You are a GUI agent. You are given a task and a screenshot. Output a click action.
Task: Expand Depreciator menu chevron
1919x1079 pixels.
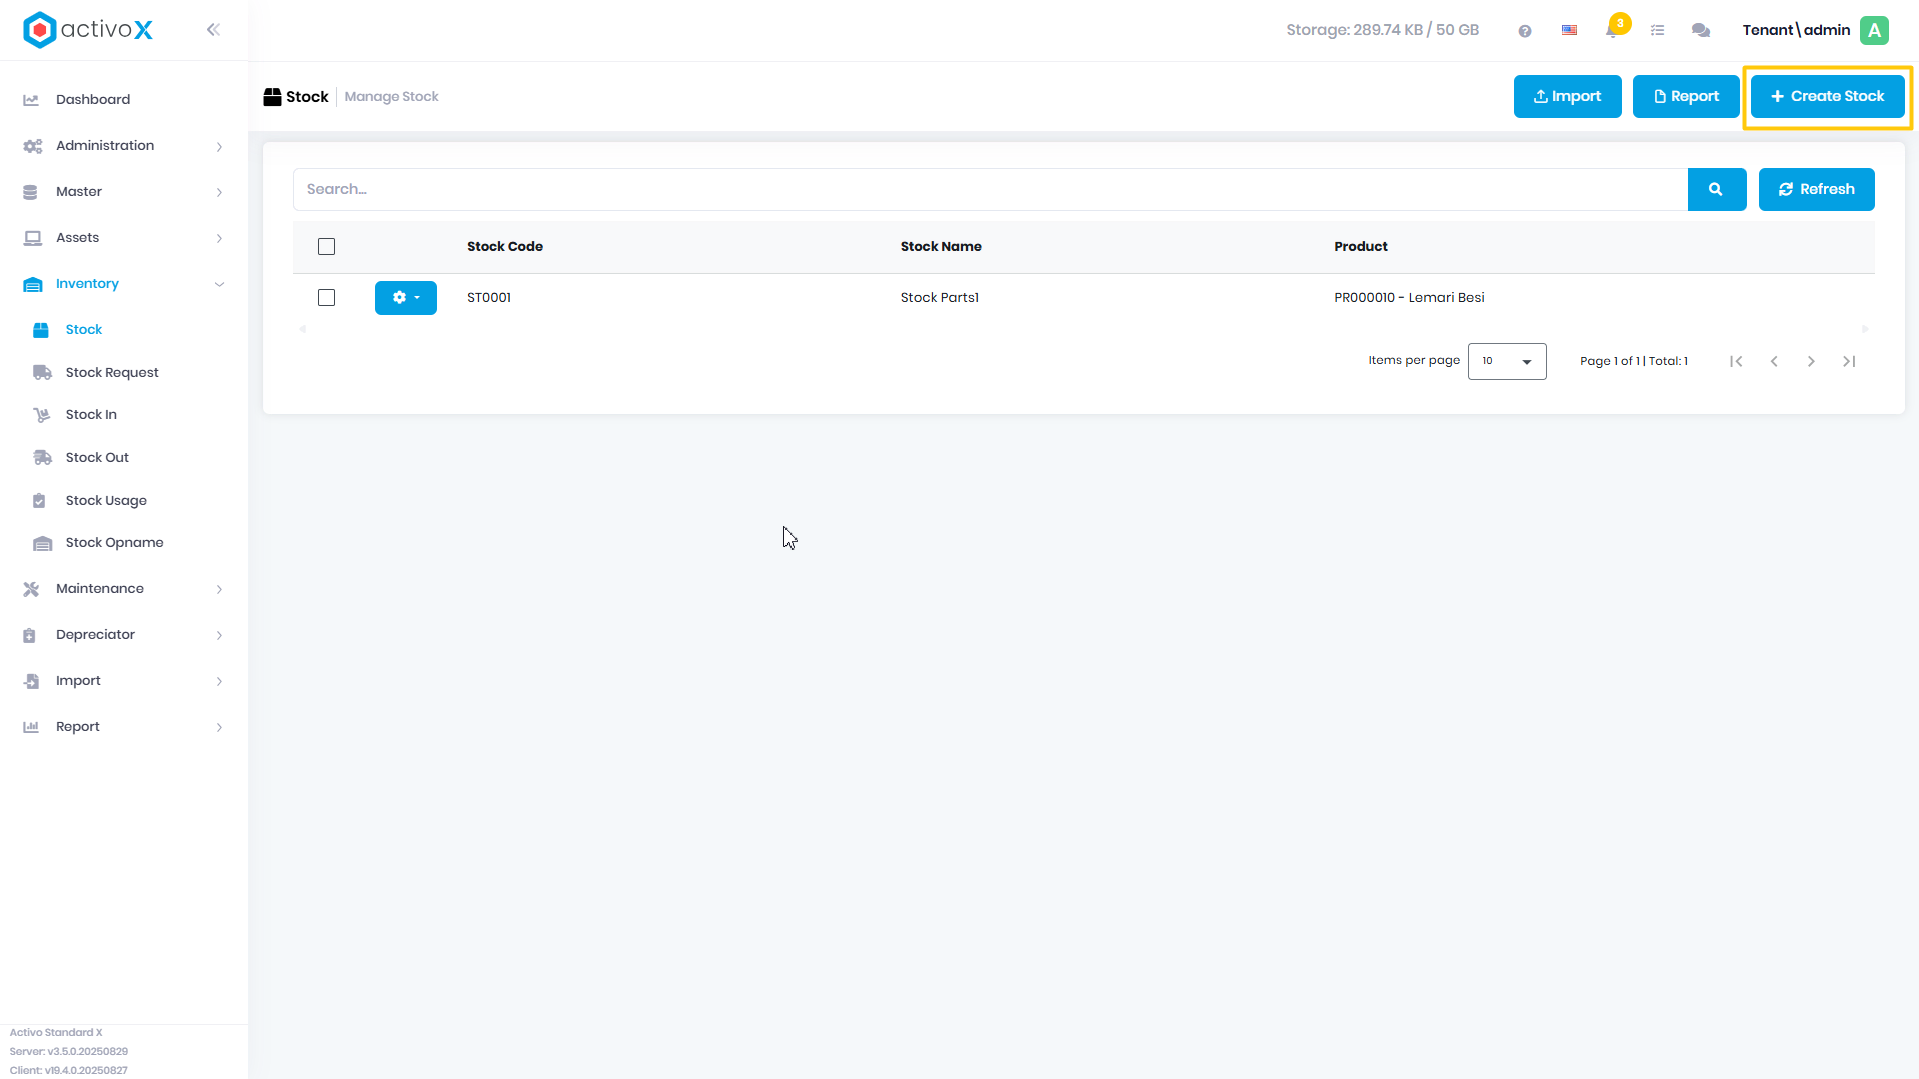(x=219, y=636)
